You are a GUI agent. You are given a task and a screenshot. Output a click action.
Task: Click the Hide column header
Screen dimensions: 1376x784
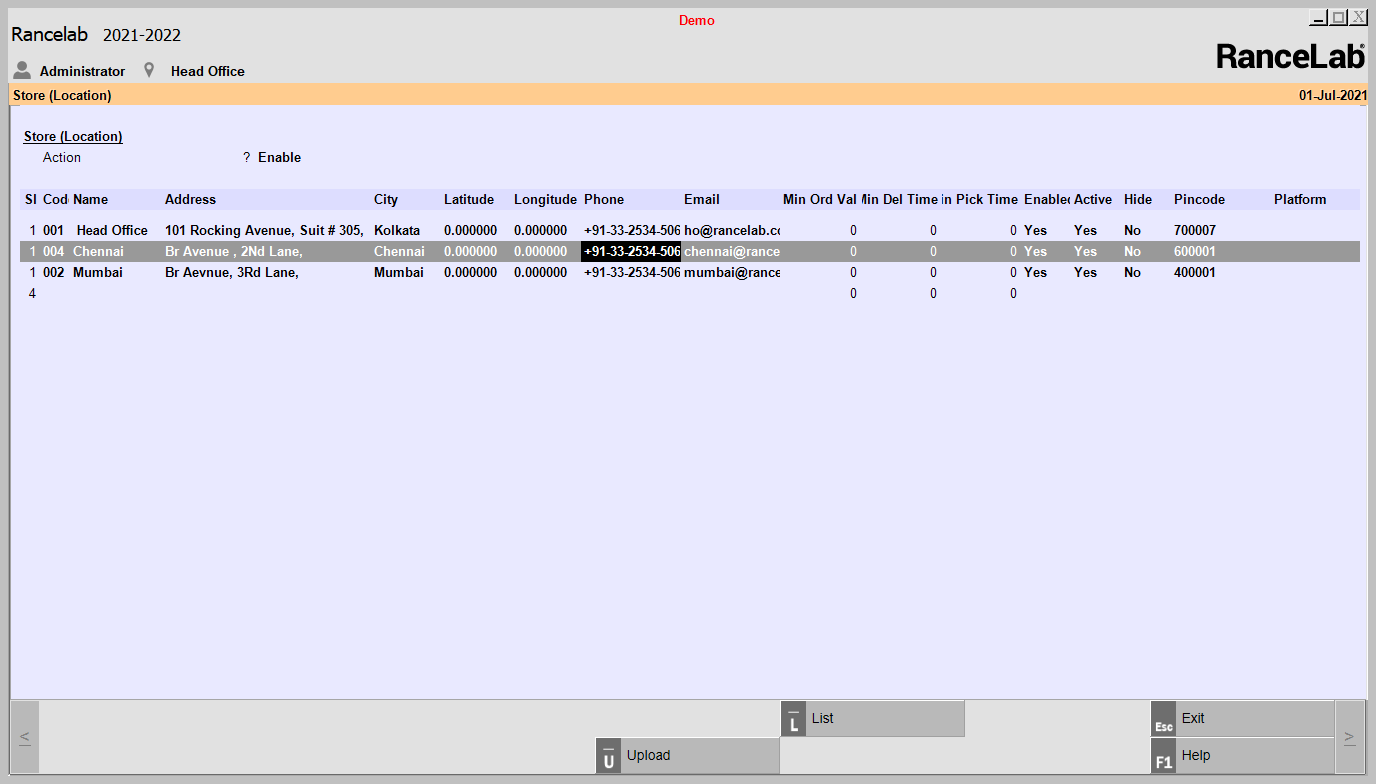click(1138, 200)
